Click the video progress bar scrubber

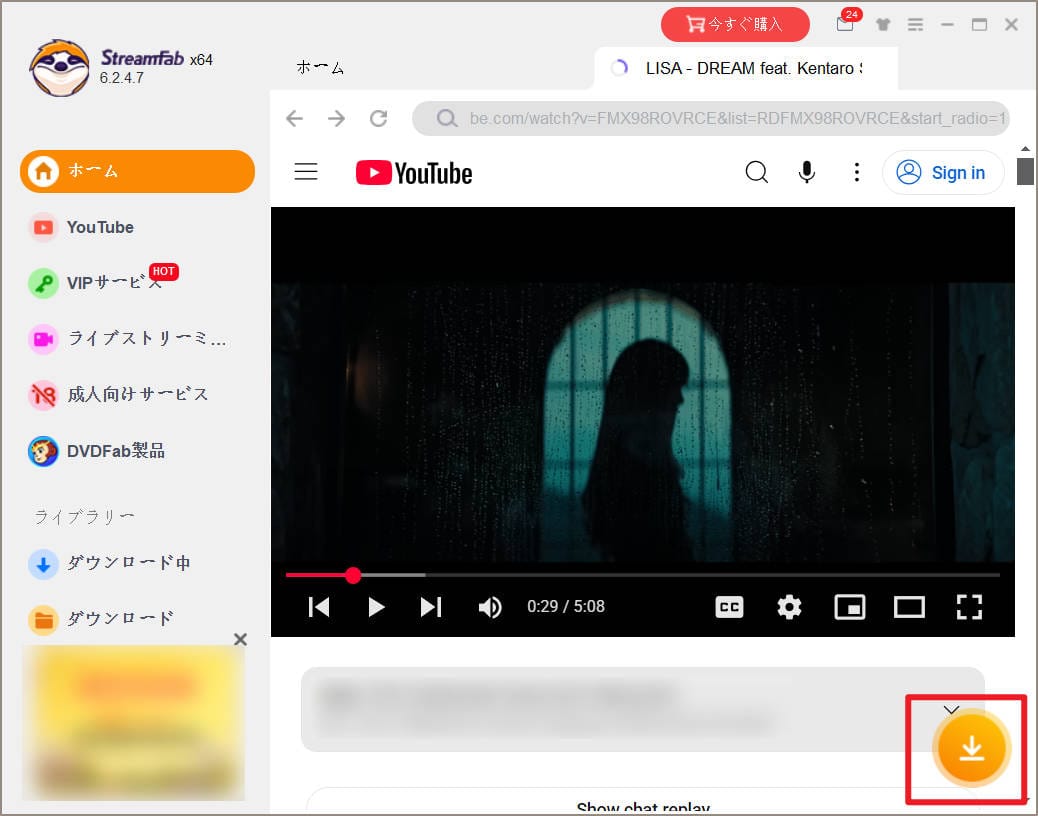(354, 575)
